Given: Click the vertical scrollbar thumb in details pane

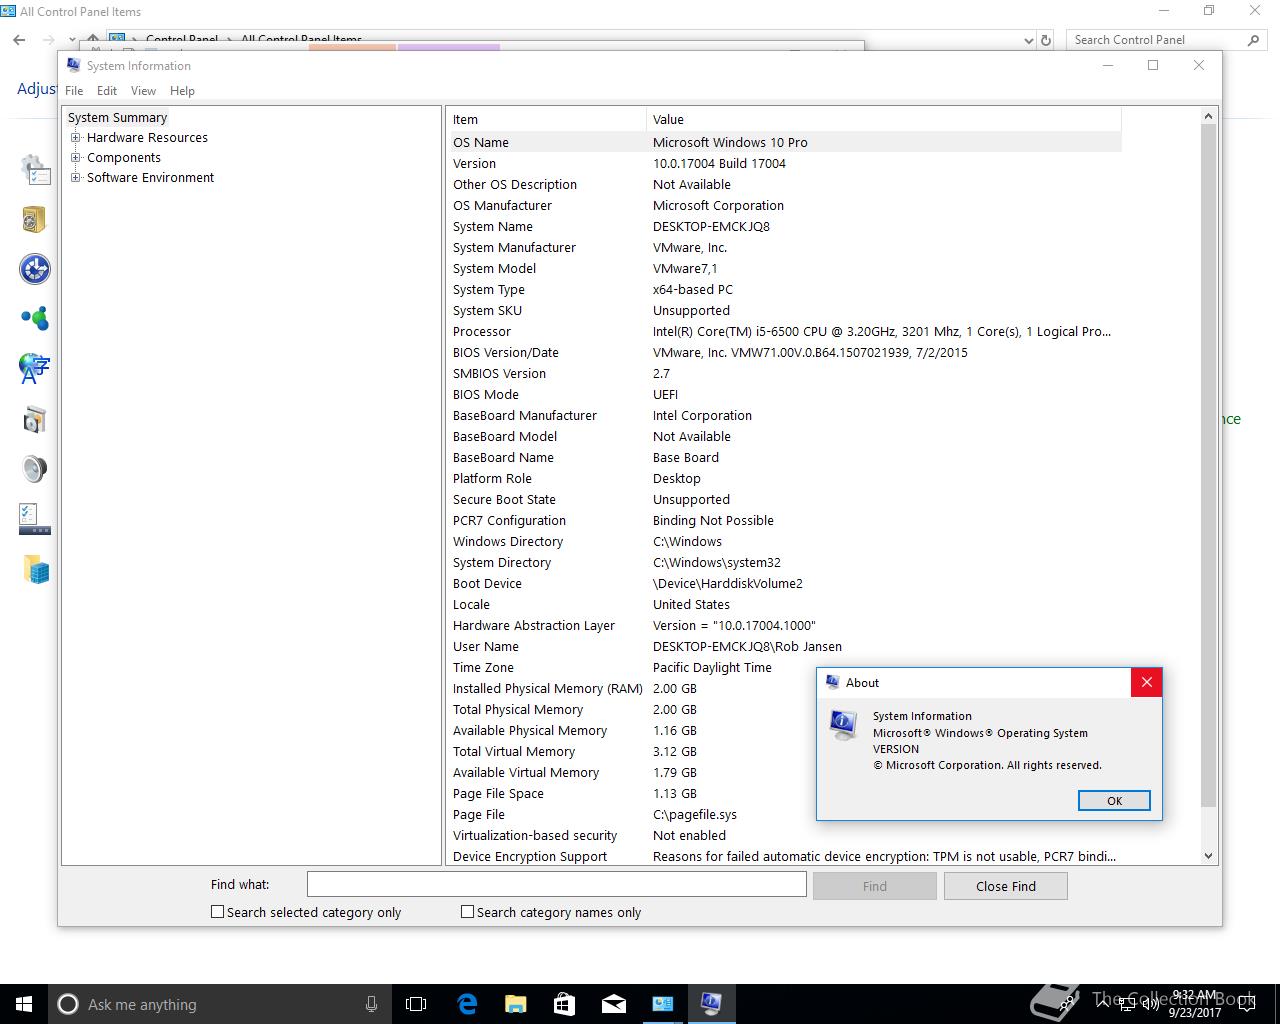Looking at the screenshot, I should [x=1208, y=465].
